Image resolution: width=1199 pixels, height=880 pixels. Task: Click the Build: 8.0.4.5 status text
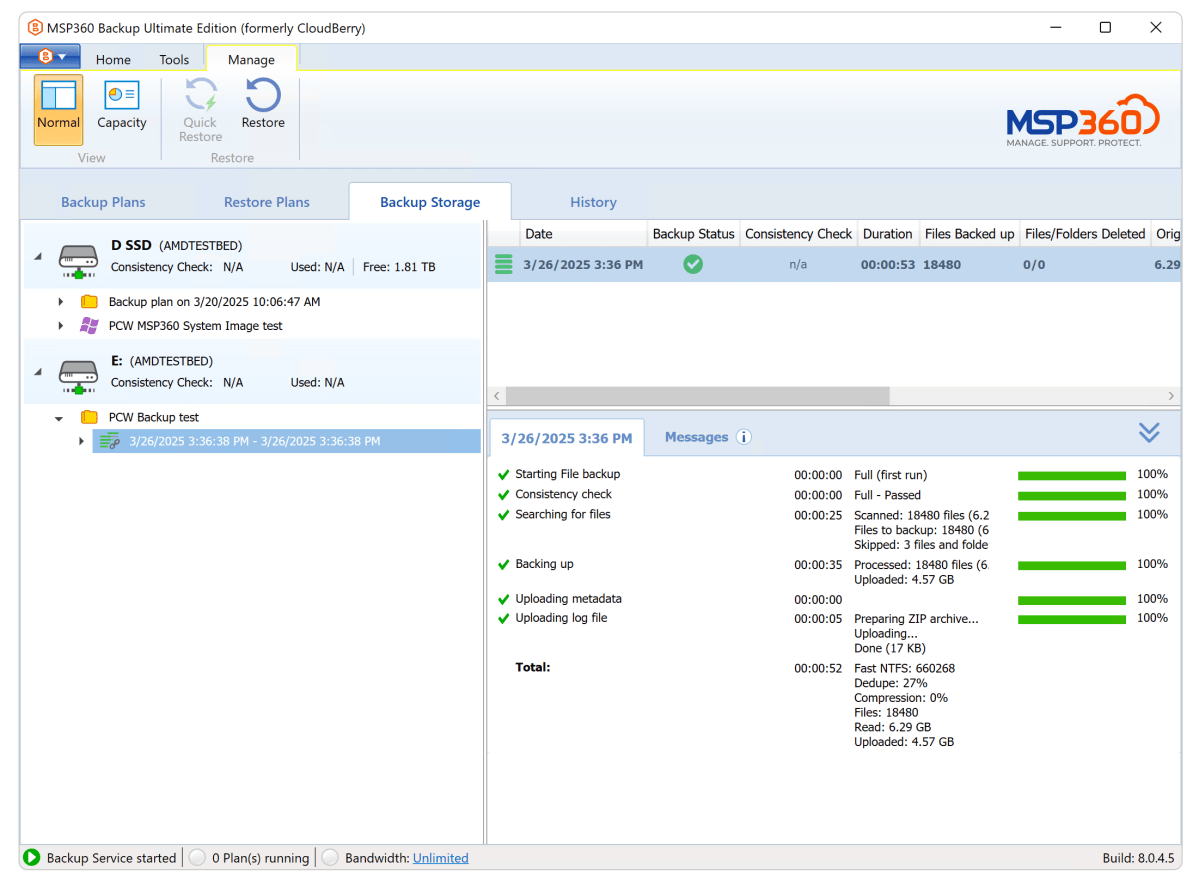pyautogui.click(x=1138, y=858)
